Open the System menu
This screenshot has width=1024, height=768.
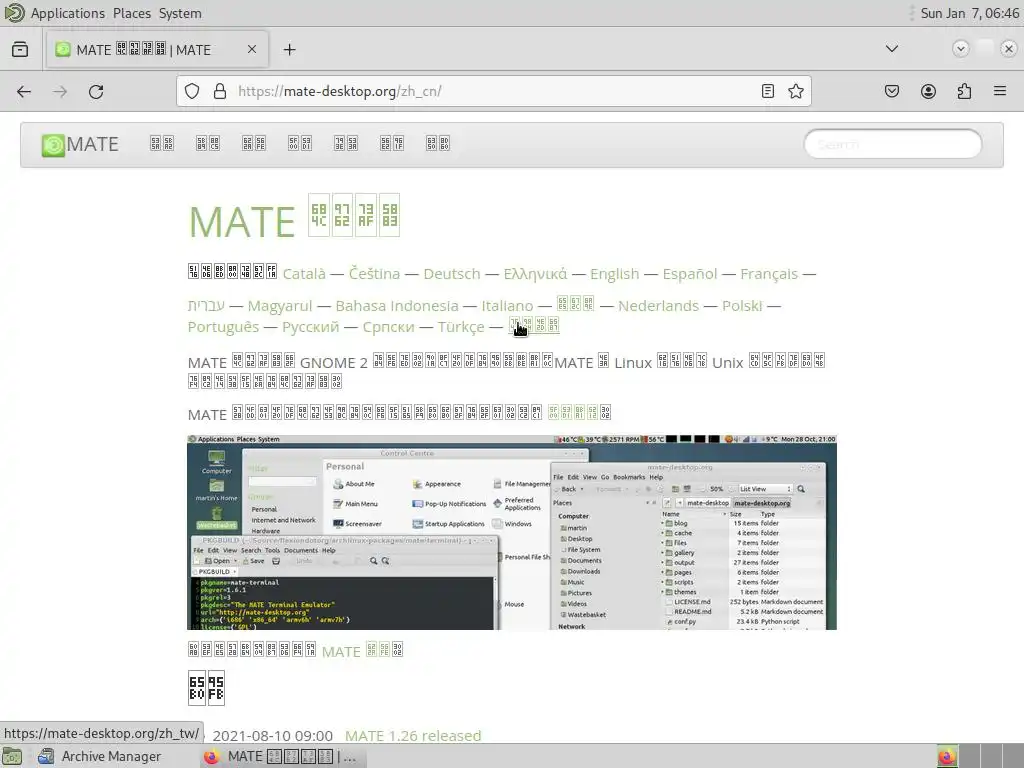coord(180,13)
